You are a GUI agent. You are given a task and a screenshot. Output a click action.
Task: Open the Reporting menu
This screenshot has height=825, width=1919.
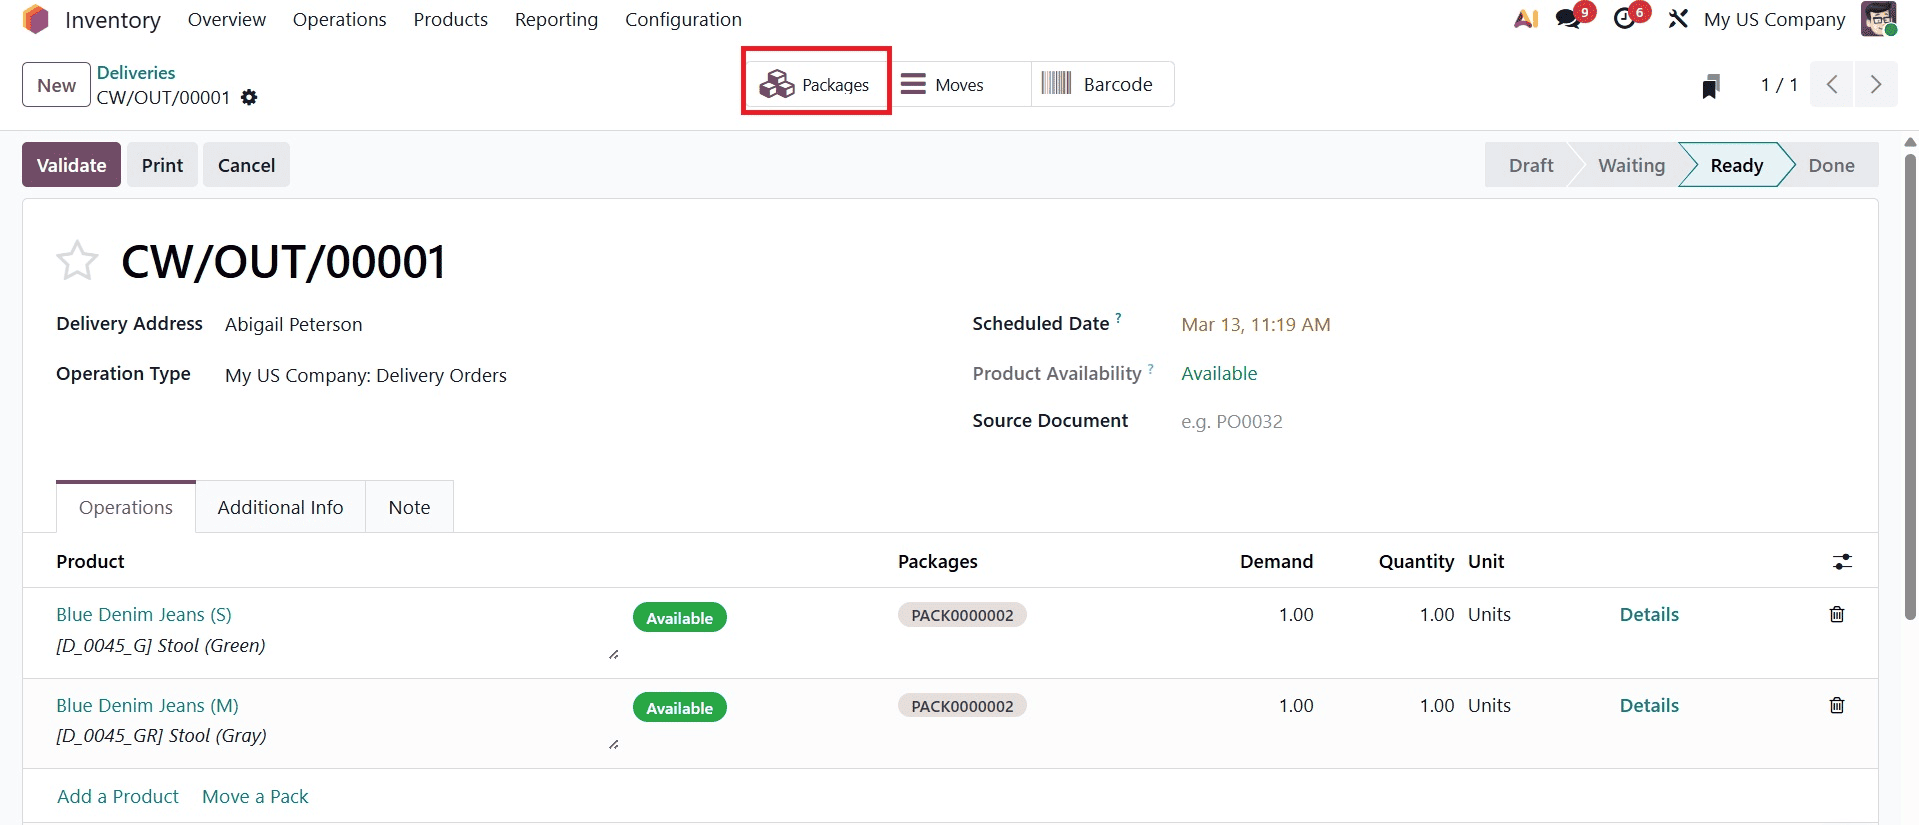point(556,19)
